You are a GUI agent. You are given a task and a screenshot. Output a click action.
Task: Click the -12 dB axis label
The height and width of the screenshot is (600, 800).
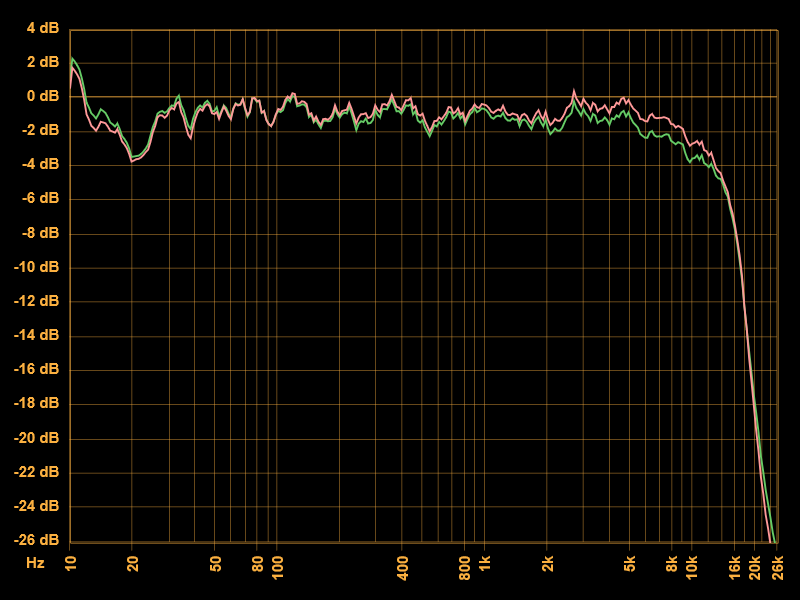point(37,301)
